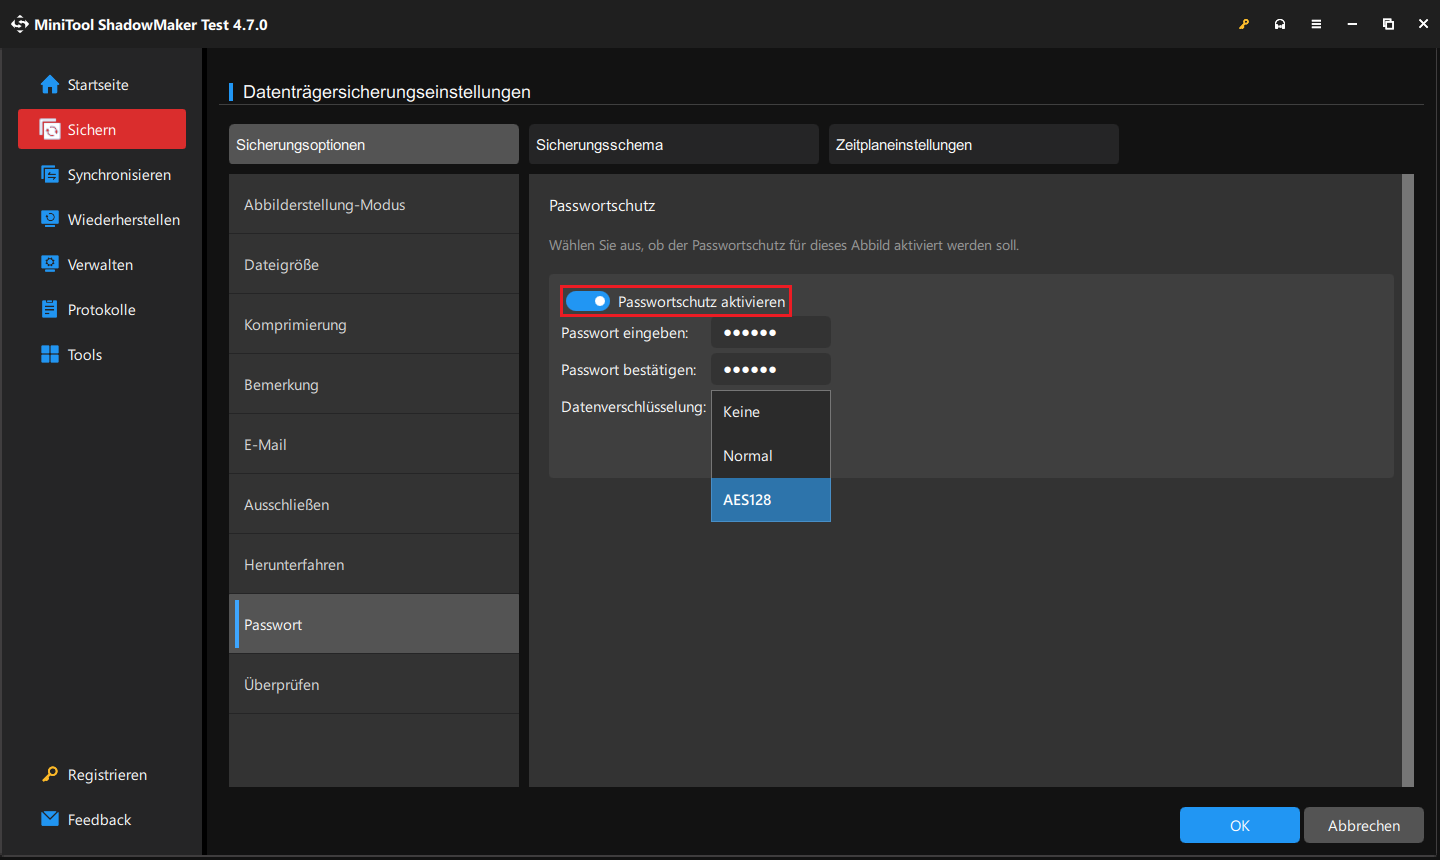Open Herunterfahren settings
The image size is (1440, 860).
(x=374, y=564)
